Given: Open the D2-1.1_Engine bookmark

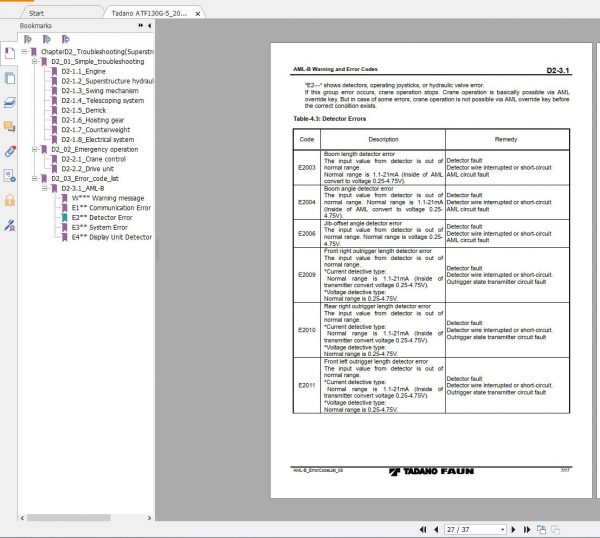Looking at the screenshot, I should coord(83,72).
